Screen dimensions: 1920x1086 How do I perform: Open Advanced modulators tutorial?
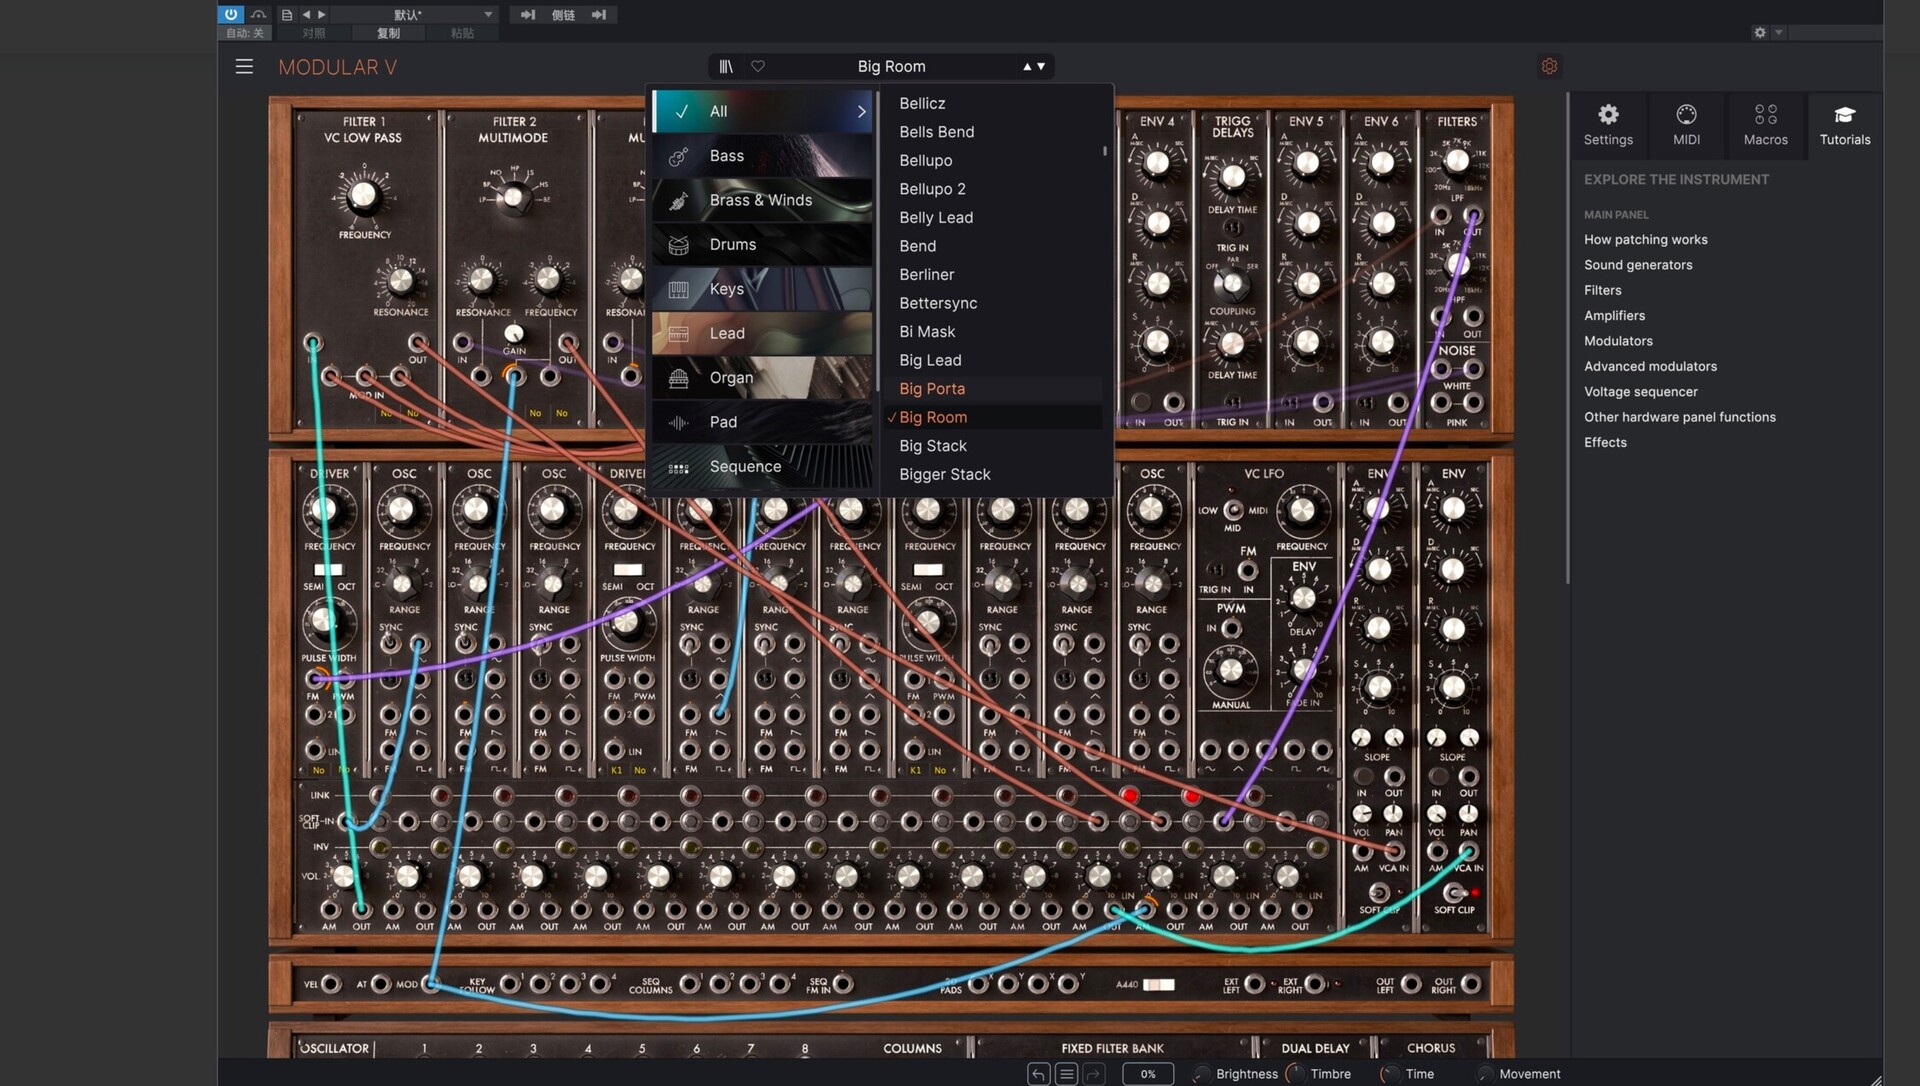coord(1650,367)
